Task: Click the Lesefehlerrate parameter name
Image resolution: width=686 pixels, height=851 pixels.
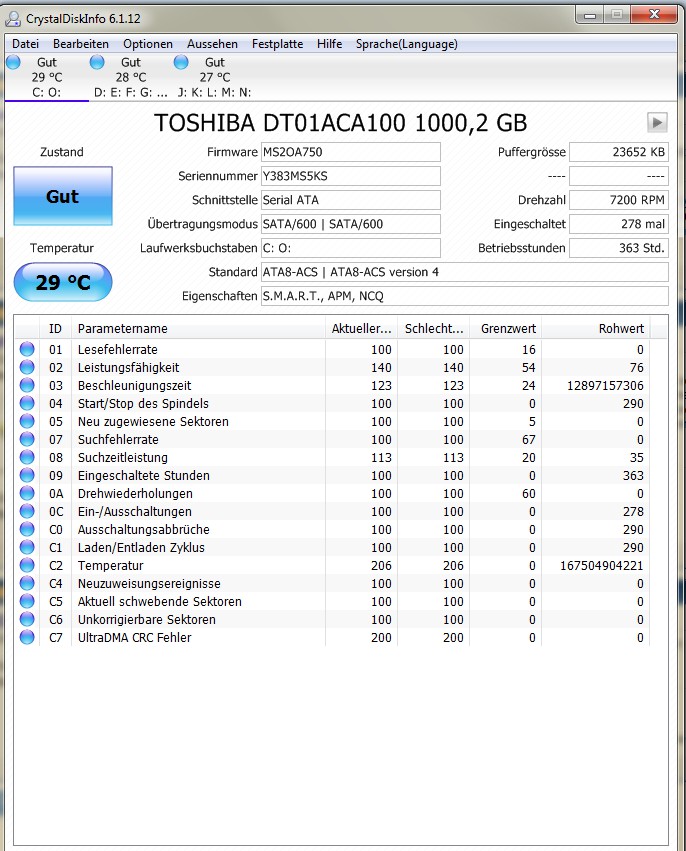Action: 118,350
